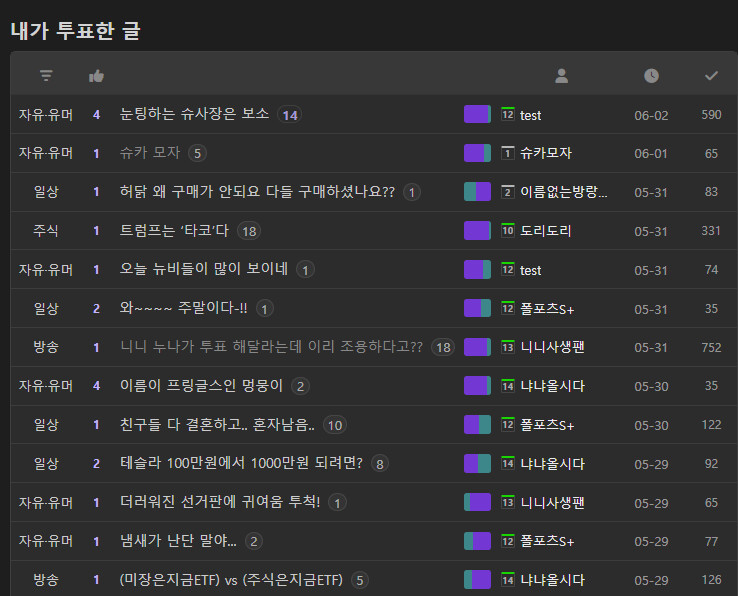The image size is (738, 596).
Task: Click the checkmark views column icon
Action: [x=711, y=75]
